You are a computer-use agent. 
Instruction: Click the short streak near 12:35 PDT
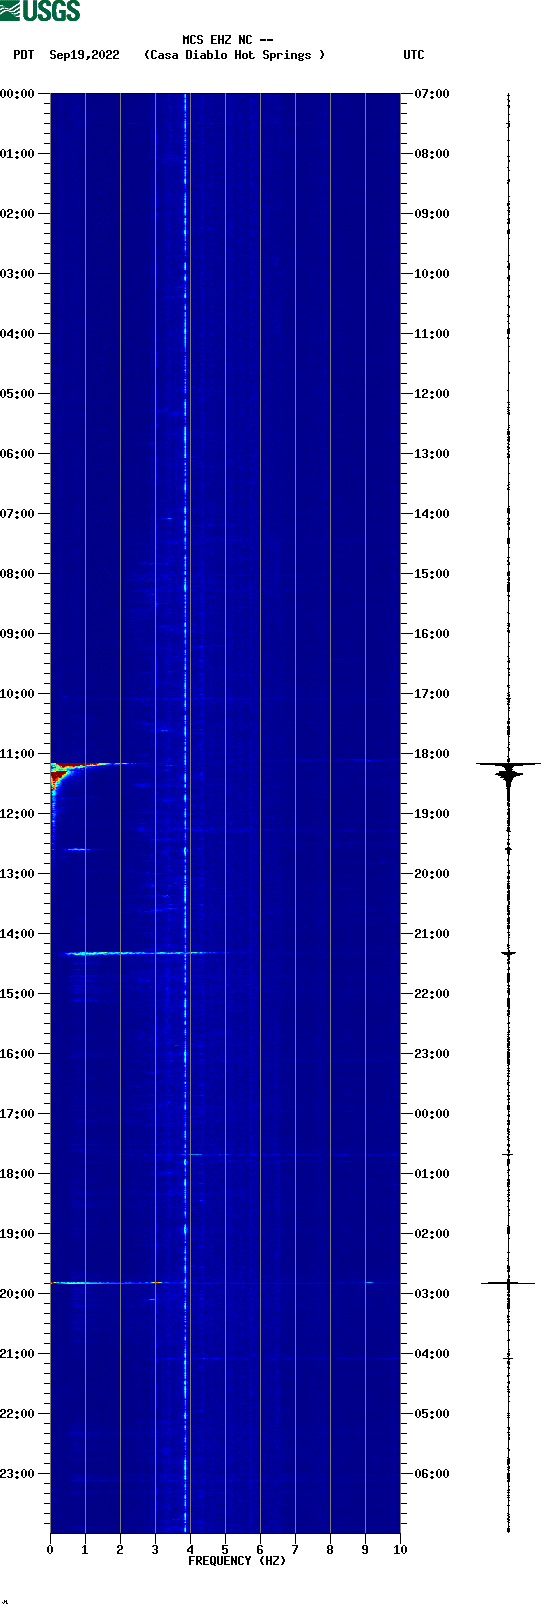[78, 849]
